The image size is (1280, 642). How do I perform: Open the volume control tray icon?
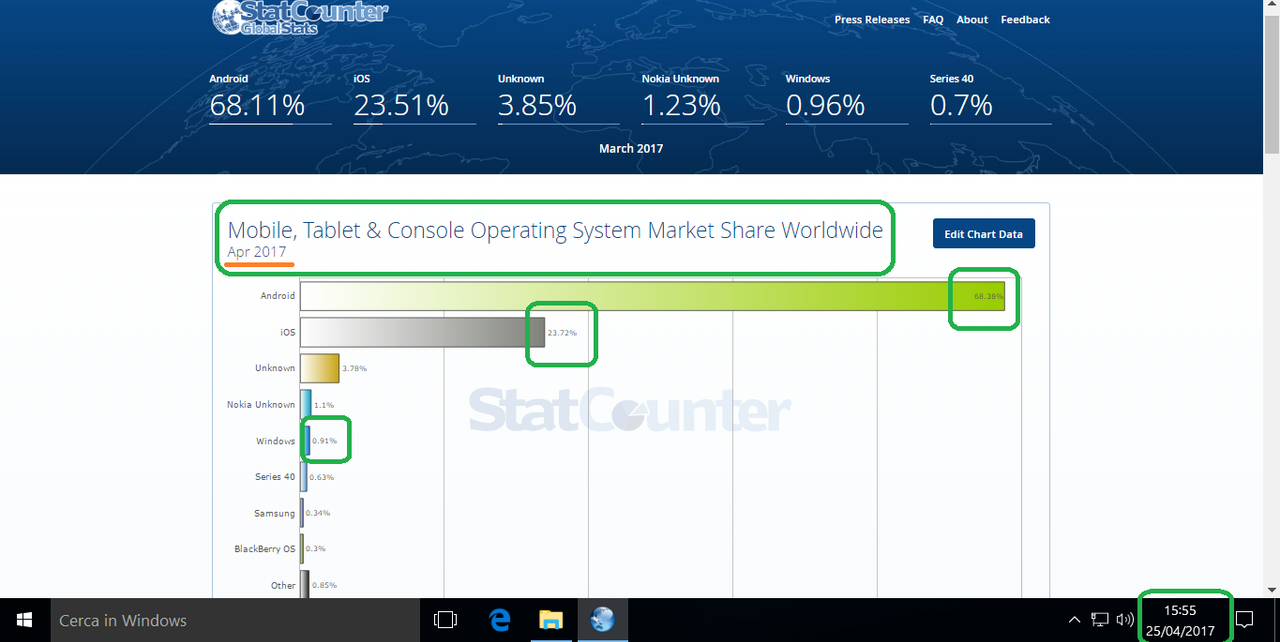tap(1125, 620)
